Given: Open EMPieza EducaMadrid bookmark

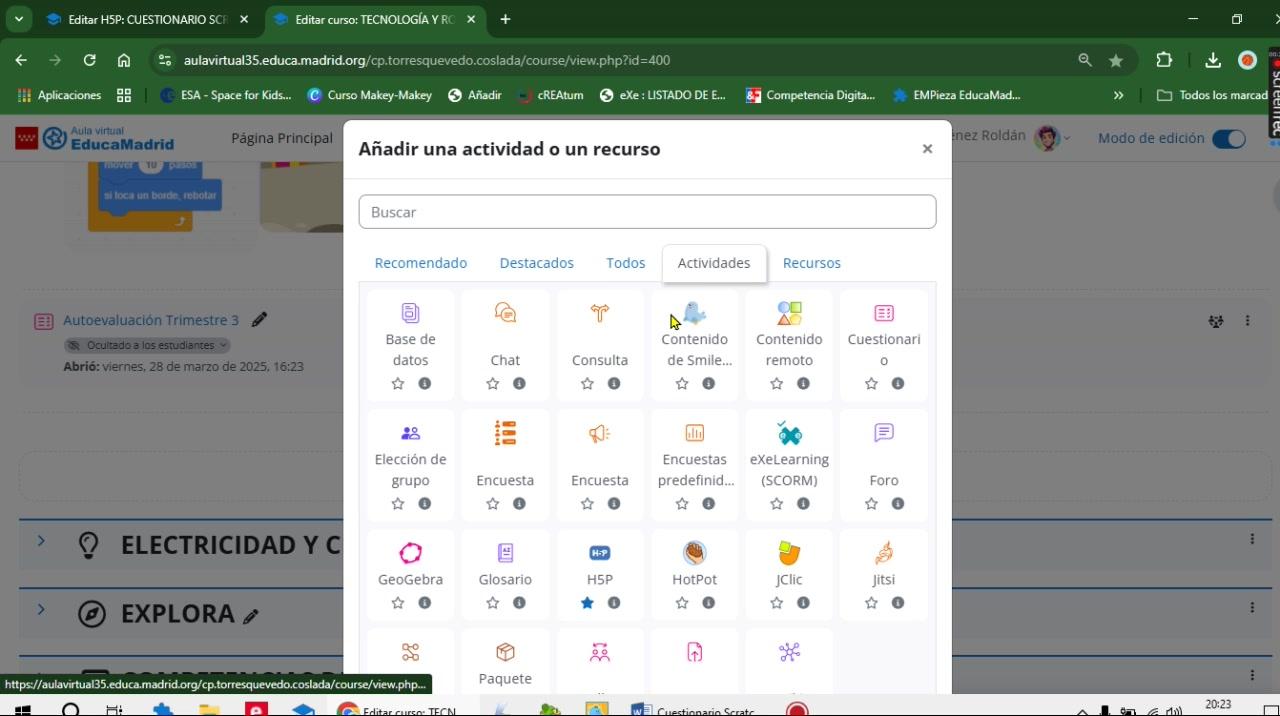Looking at the screenshot, I should tap(957, 95).
